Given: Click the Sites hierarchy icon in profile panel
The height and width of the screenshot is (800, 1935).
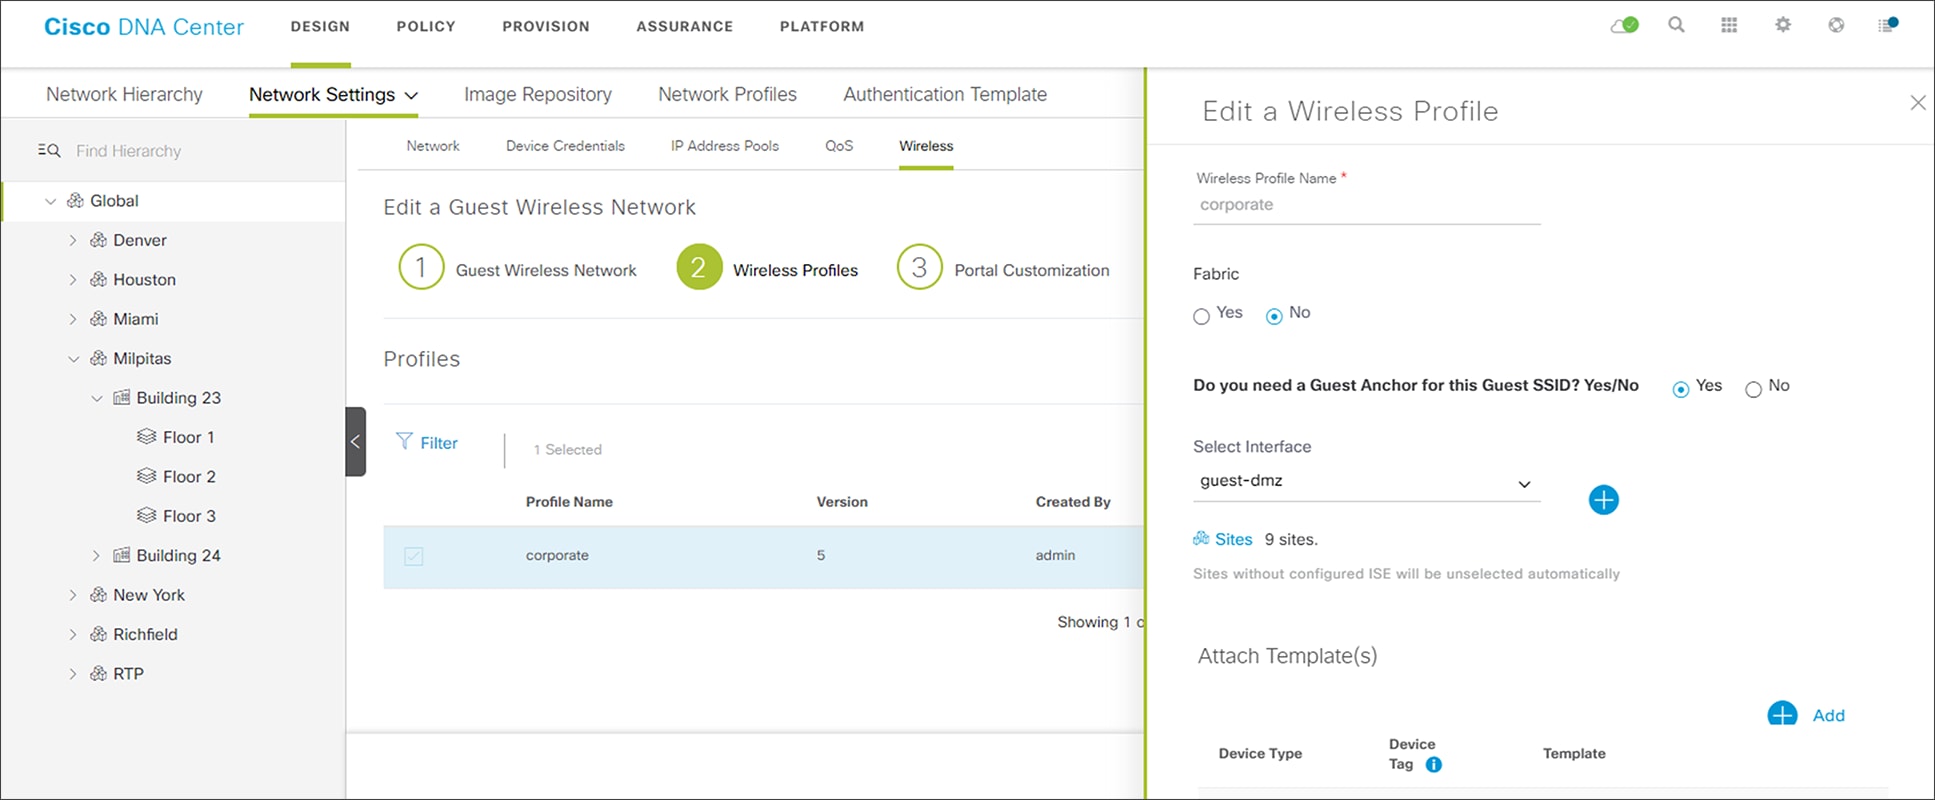Looking at the screenshot, I should [x=1201, y=539].
